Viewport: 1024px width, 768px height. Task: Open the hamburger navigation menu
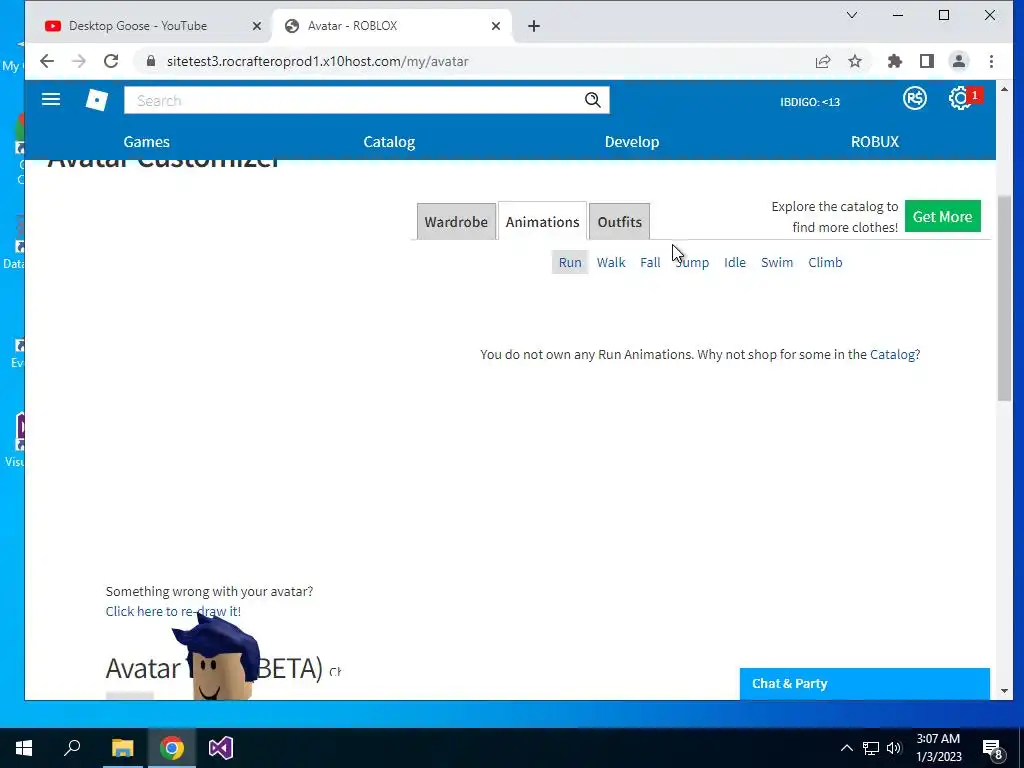51,99
